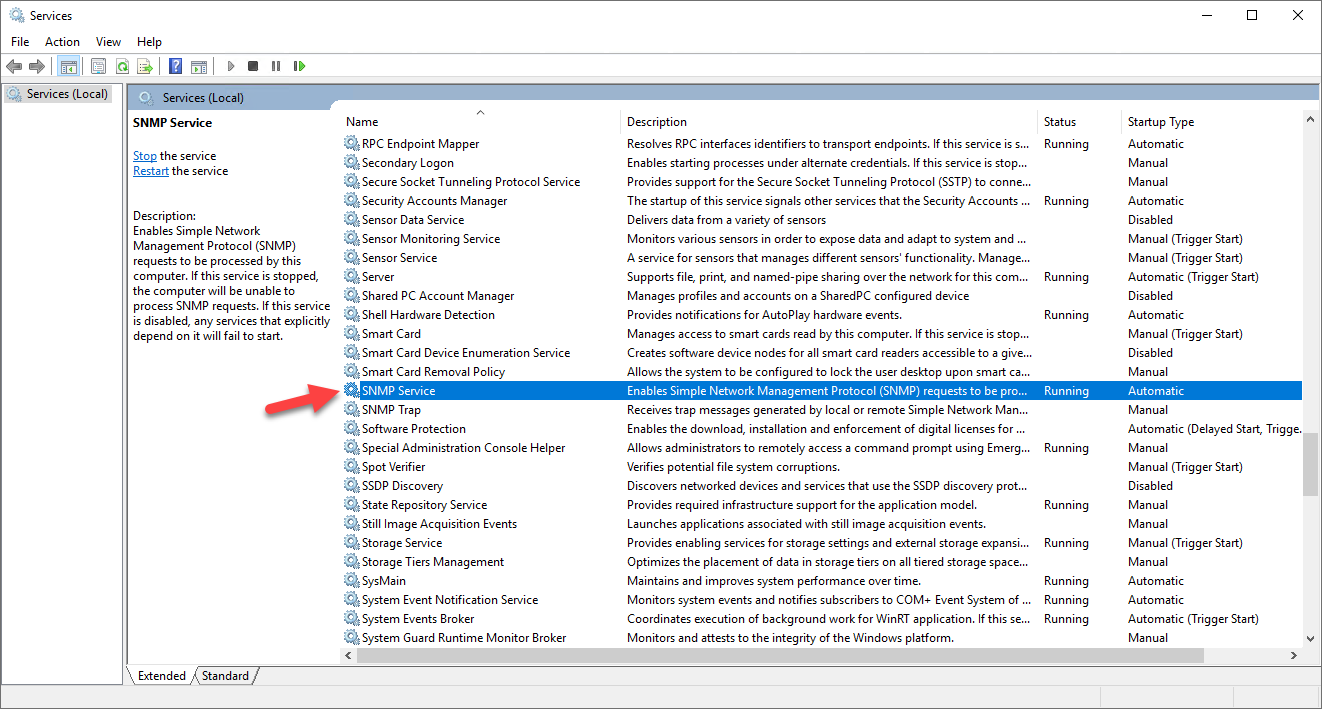Viewport: 1322px width, 709px height.
Task: Toggle the Show/Hide Action Pane icon
Action: pyautogui.click(x=199, y=66)
